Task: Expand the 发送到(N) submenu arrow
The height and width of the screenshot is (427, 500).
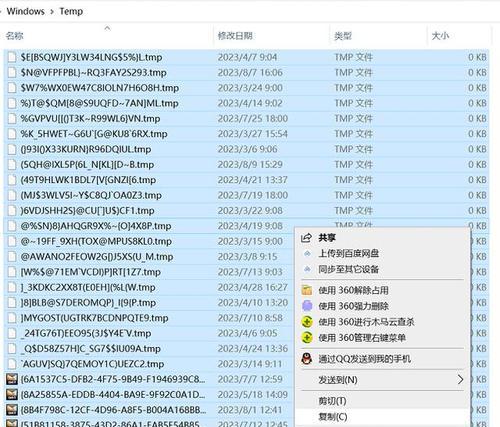Action: tap(460, 379)
